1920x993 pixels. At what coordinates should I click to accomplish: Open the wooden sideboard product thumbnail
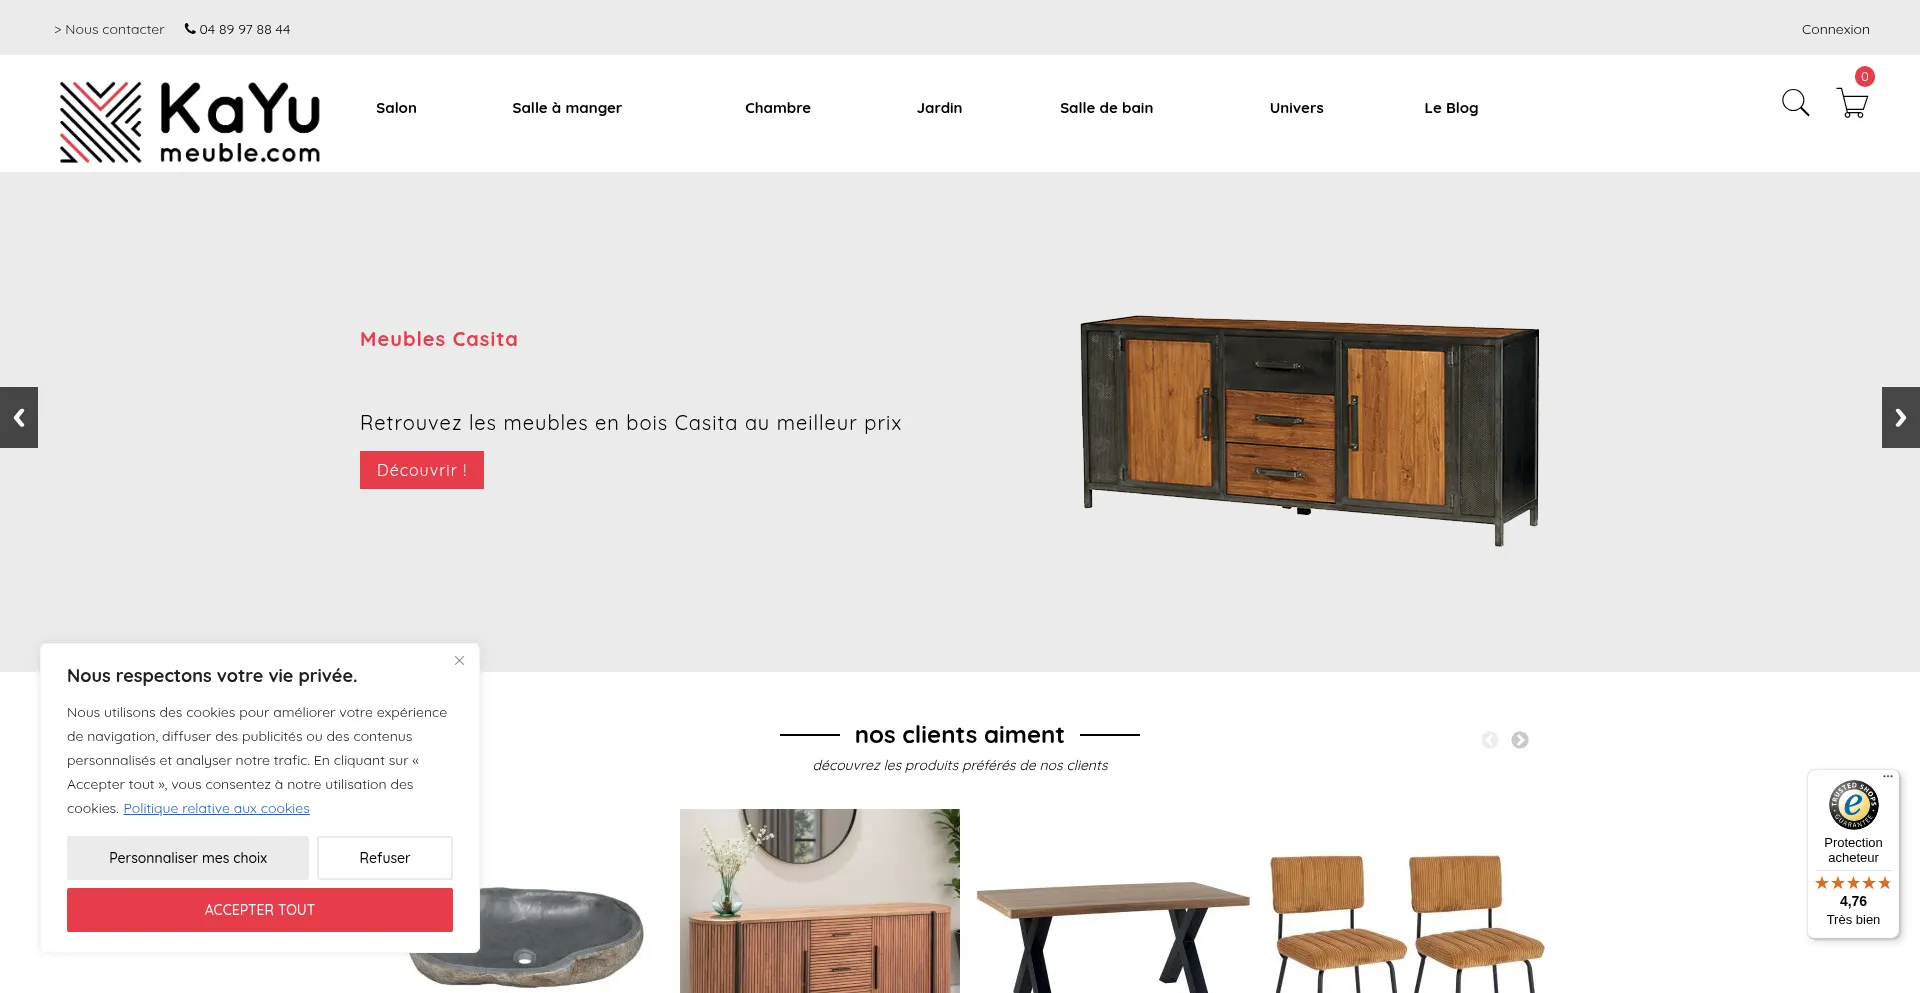tap(820, 901)
